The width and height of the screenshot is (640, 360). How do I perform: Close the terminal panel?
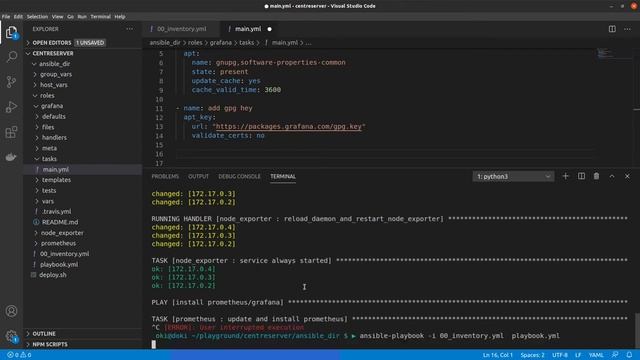627,176
